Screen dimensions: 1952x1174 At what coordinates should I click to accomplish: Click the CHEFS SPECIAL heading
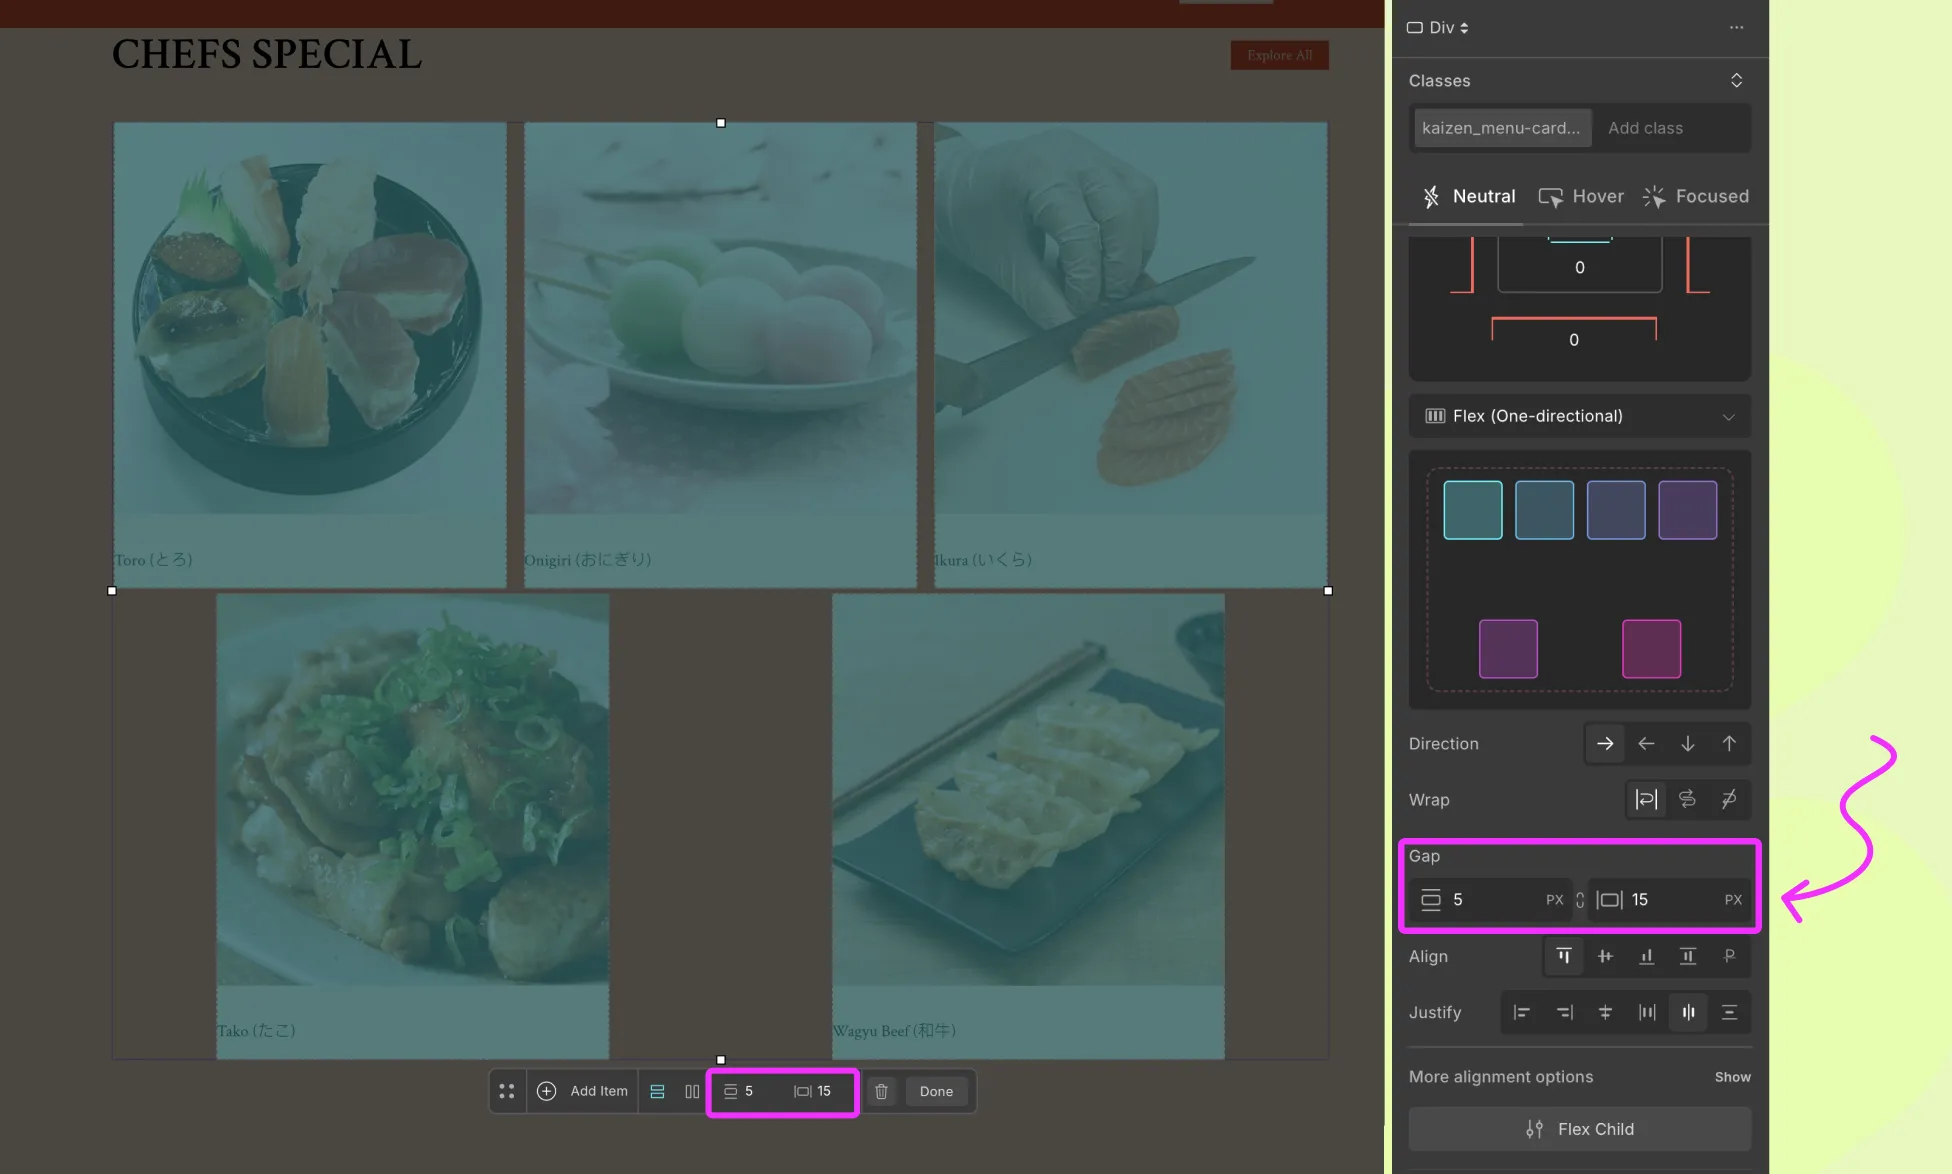pyautogui.click(x=266, y=54)
